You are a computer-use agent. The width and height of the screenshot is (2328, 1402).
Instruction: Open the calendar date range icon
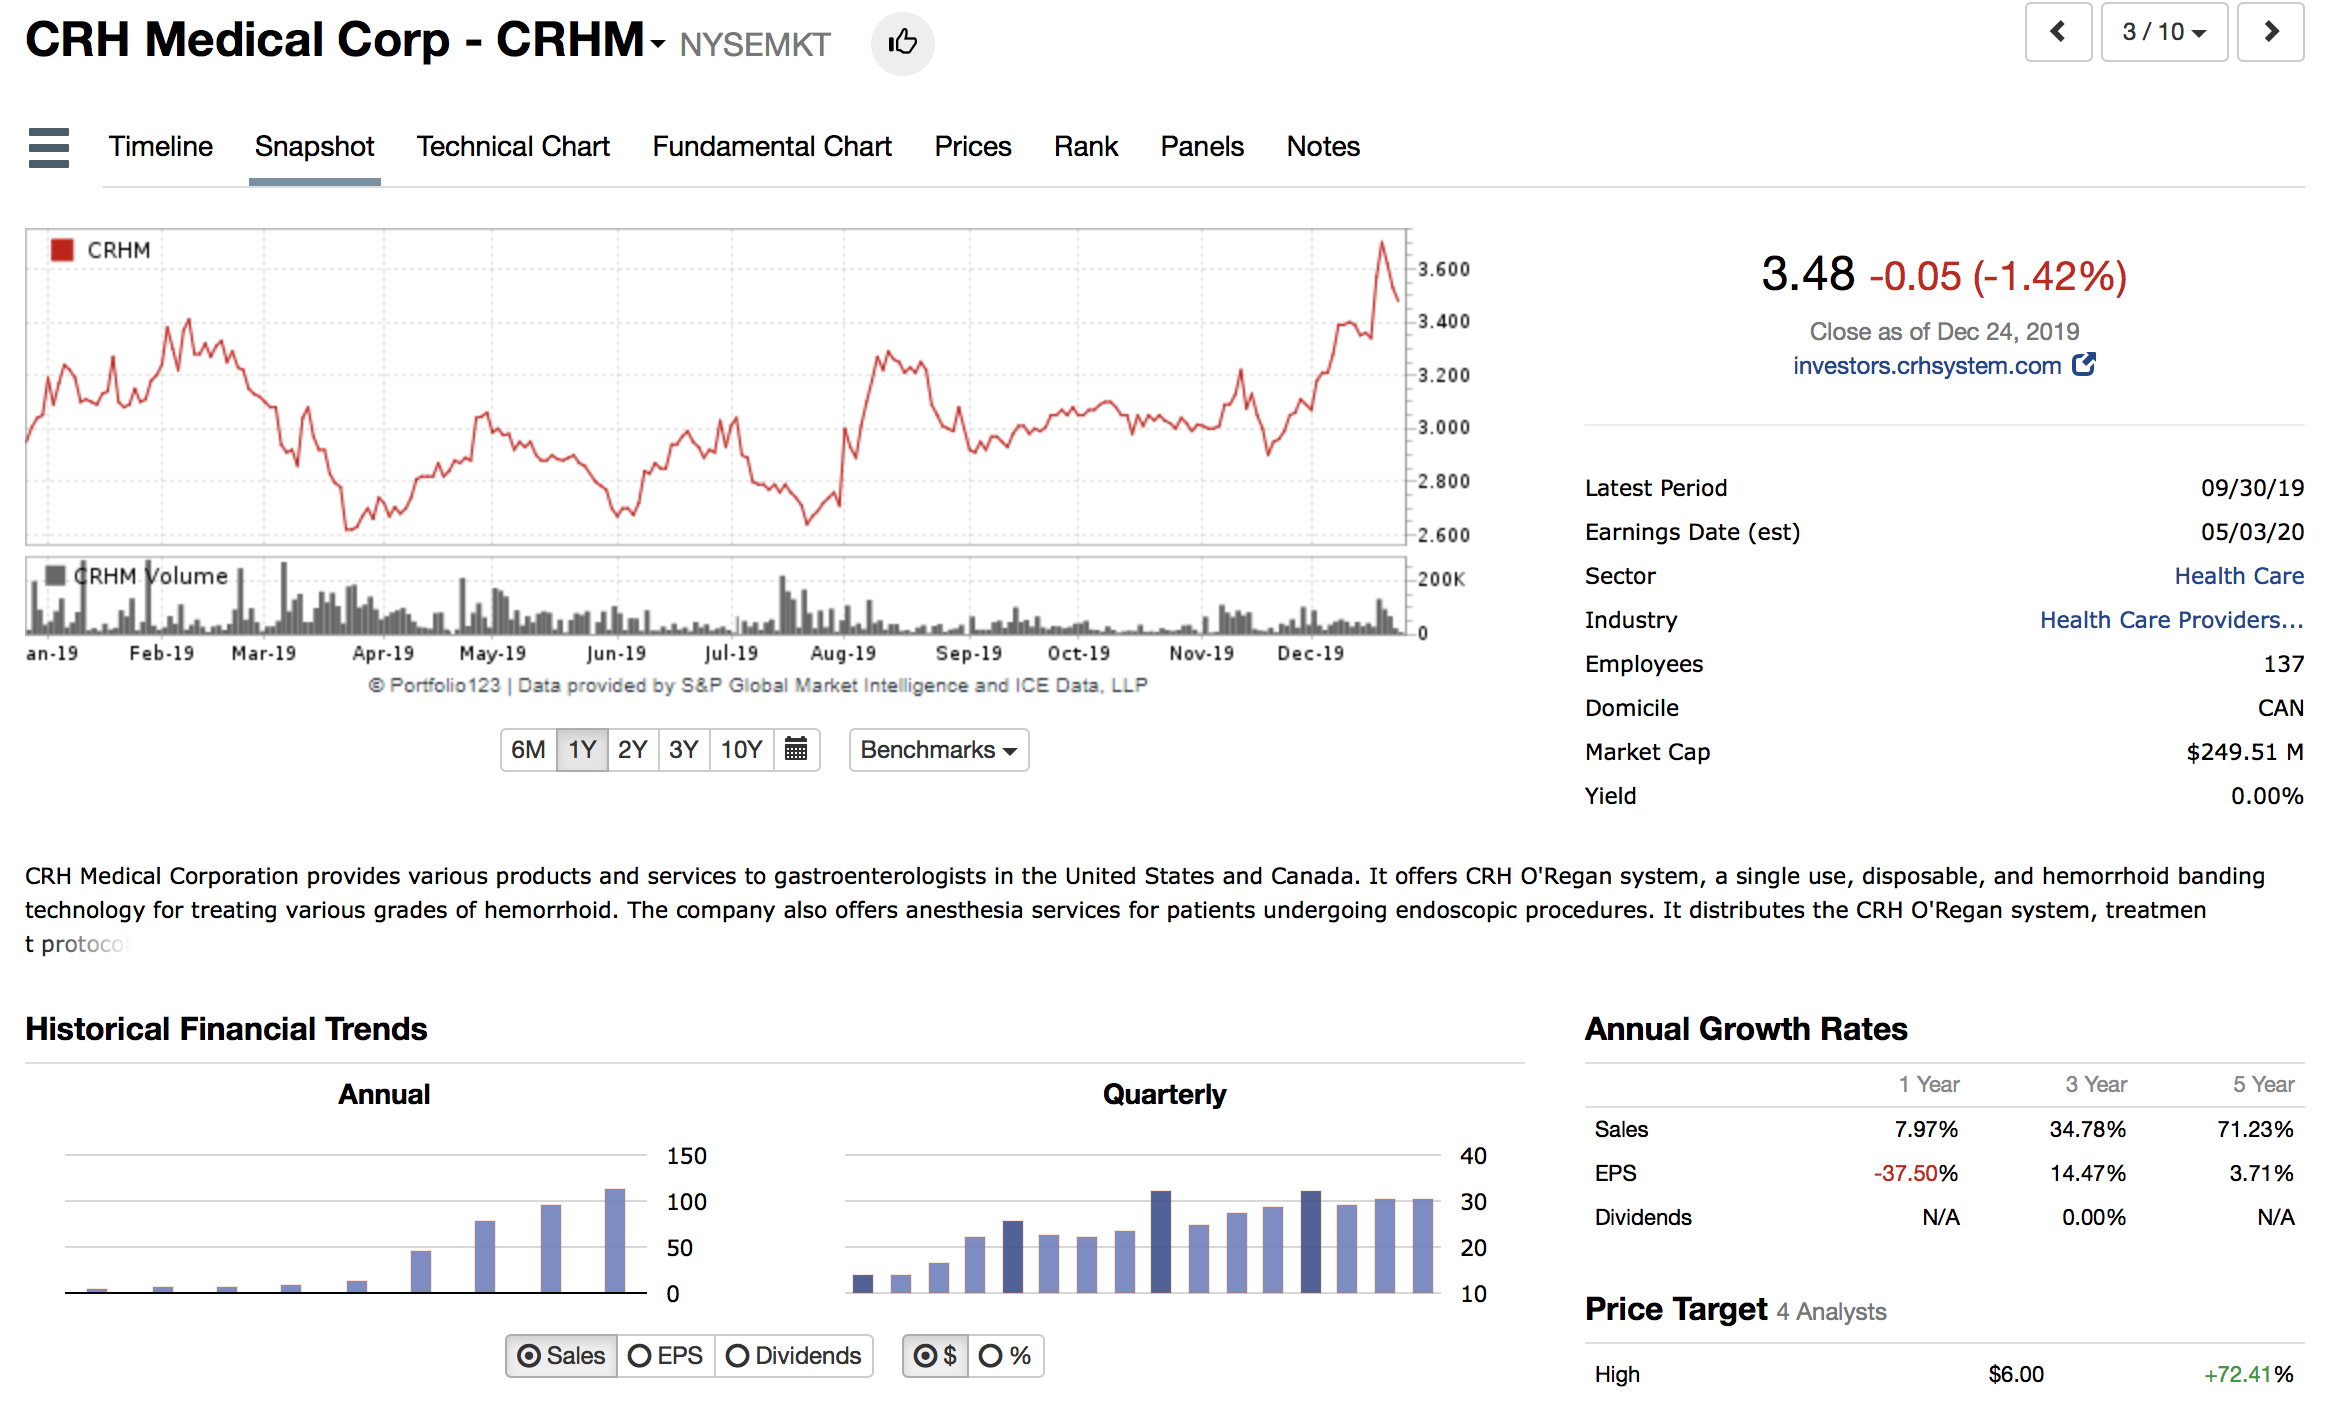(x=796, y=749)
